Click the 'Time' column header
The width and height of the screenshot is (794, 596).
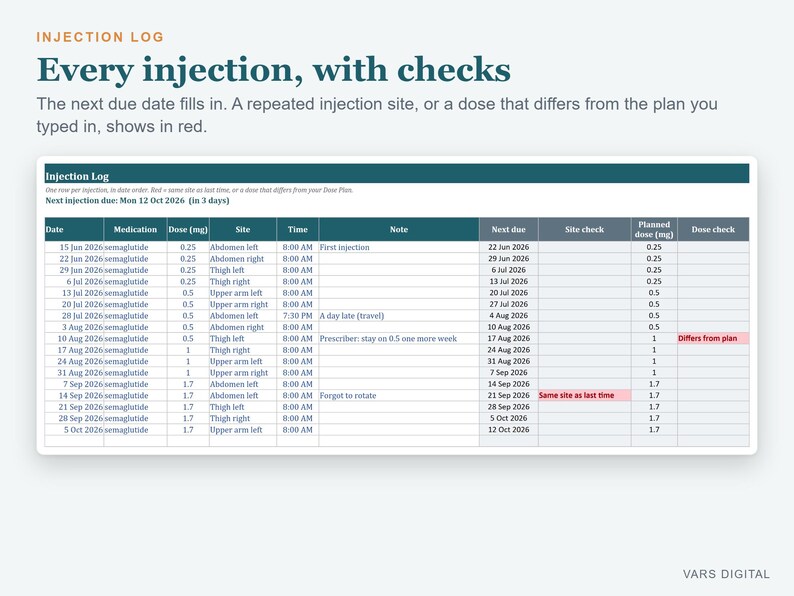[298, 229]
